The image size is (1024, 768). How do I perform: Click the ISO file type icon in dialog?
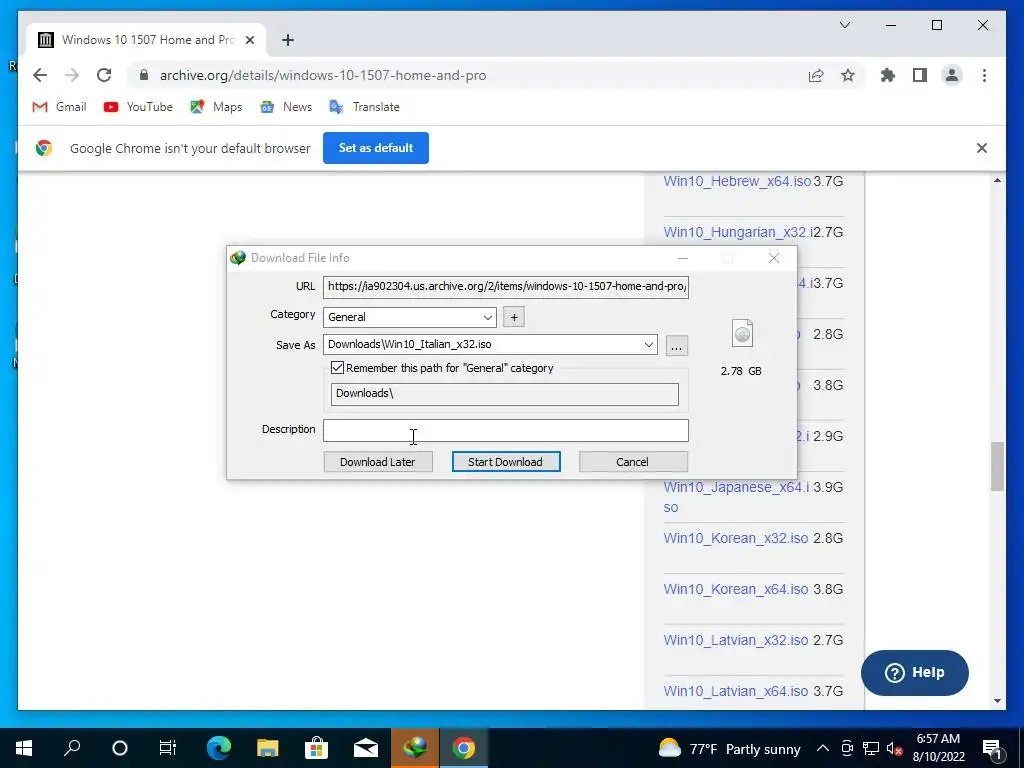coord(743,334)
